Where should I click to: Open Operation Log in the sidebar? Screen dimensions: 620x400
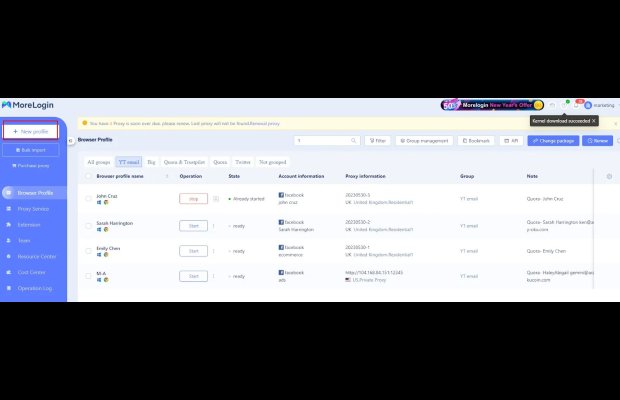[x=34, y=288]
